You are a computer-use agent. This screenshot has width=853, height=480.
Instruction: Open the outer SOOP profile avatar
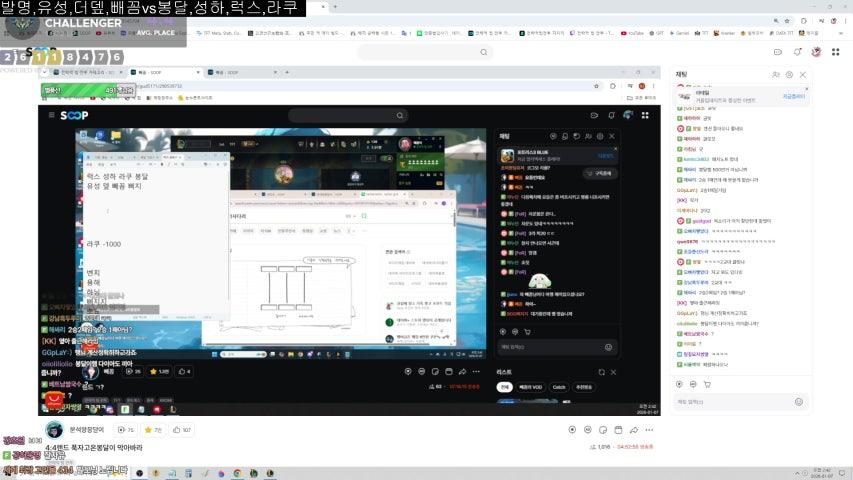click(x=816, y=52)
